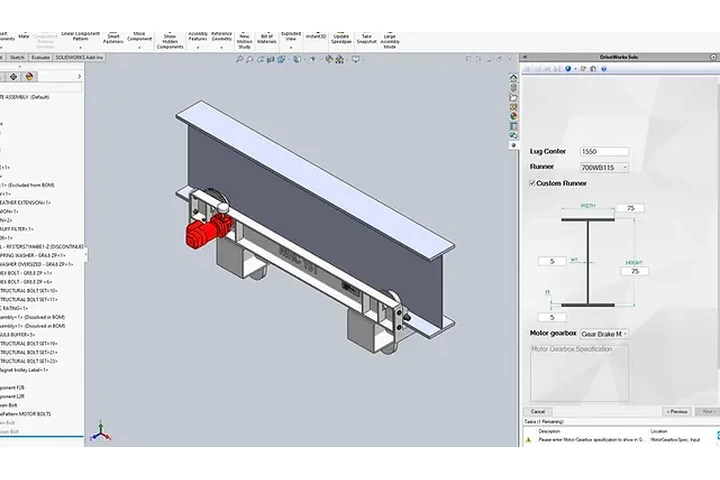Select the Pattern MOTOR BOLTS tree item
Viewport: 720px width, 480px height.
(25, 414)
